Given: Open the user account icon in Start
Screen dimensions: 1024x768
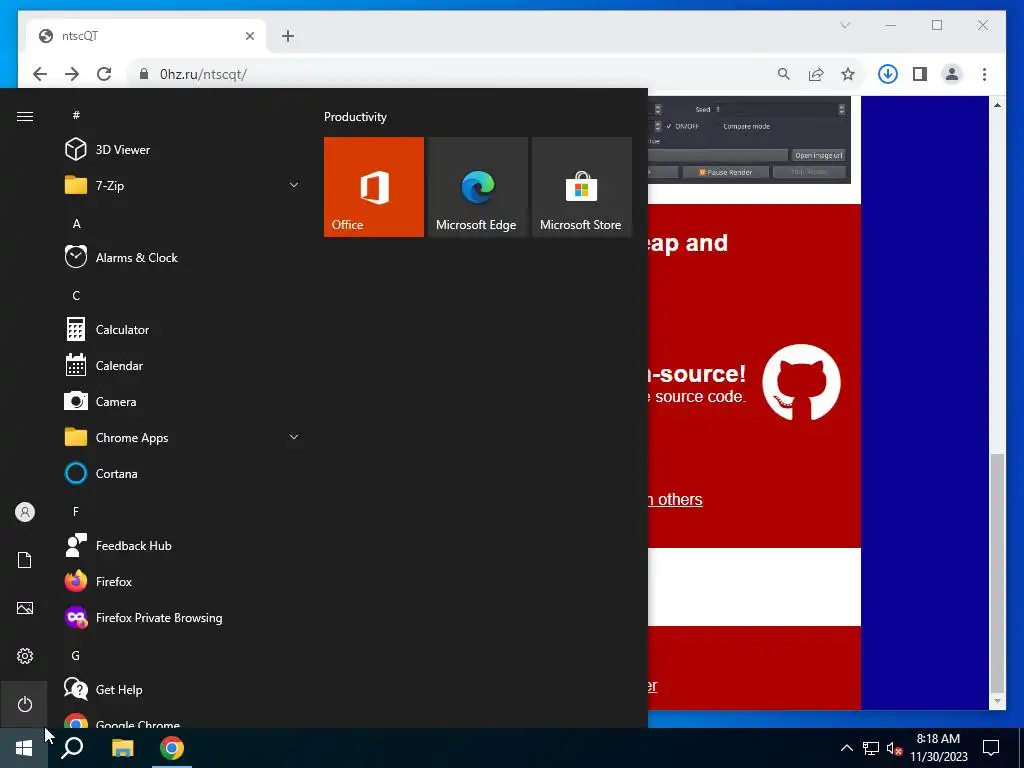Looking at the screenshot, I should click(25, 512).
